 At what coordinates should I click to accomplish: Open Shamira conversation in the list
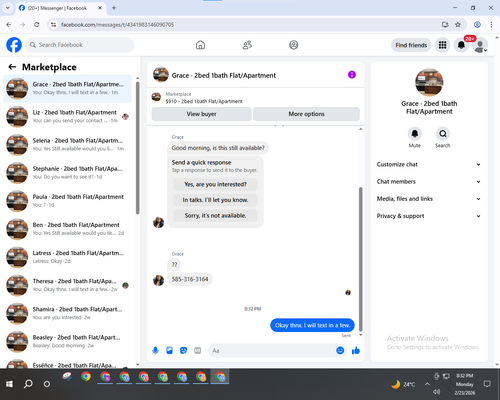(67, 313)
